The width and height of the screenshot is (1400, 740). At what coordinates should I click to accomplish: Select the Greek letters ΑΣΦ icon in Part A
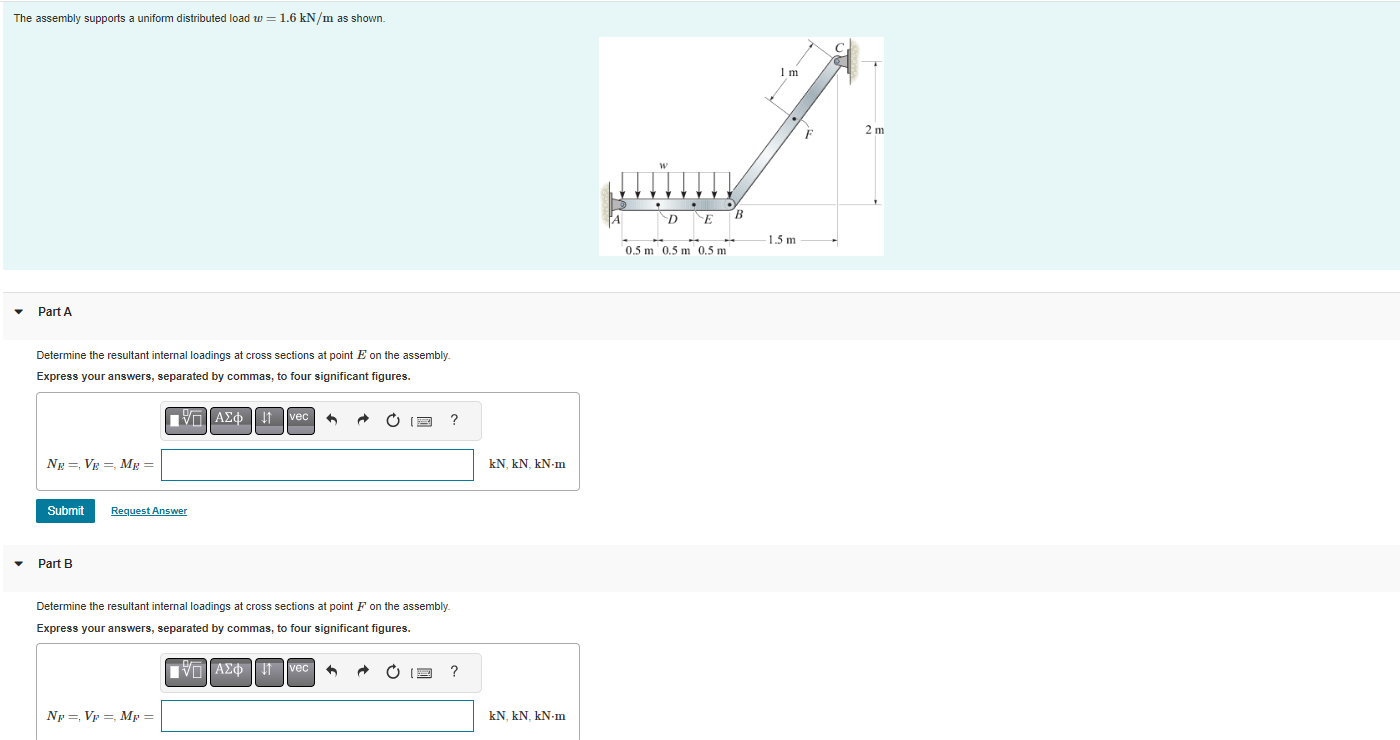click(x=230, y=420)
